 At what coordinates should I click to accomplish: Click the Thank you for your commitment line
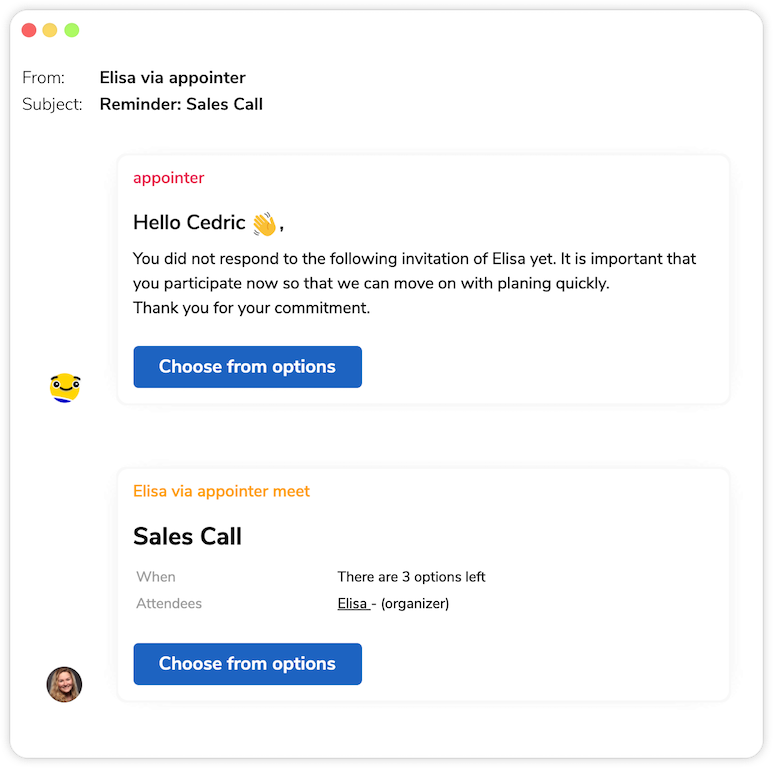tap(251, 308)
